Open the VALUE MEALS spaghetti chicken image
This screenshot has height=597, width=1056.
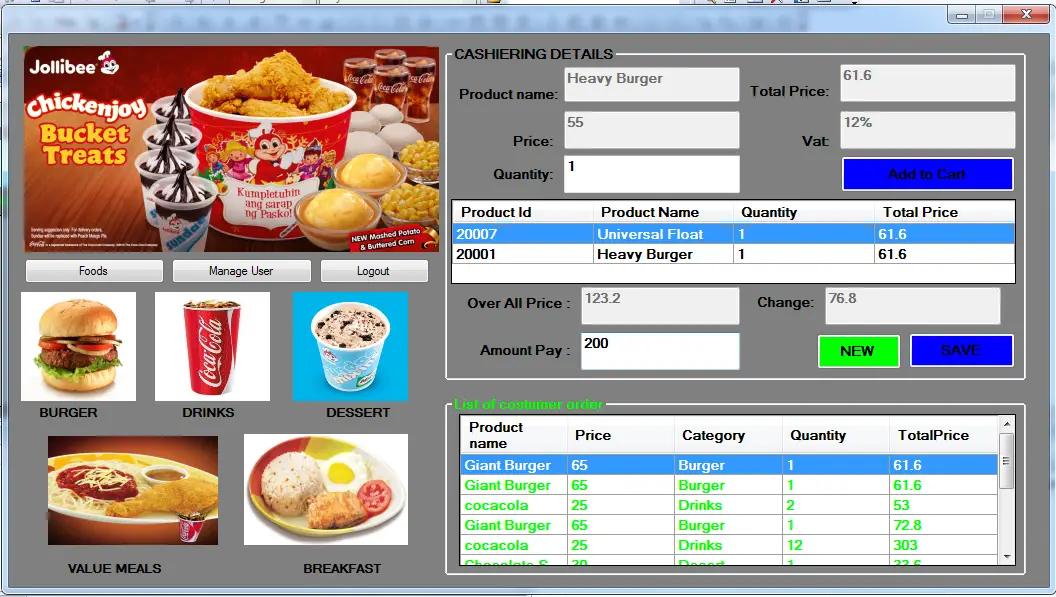point(133,490)
